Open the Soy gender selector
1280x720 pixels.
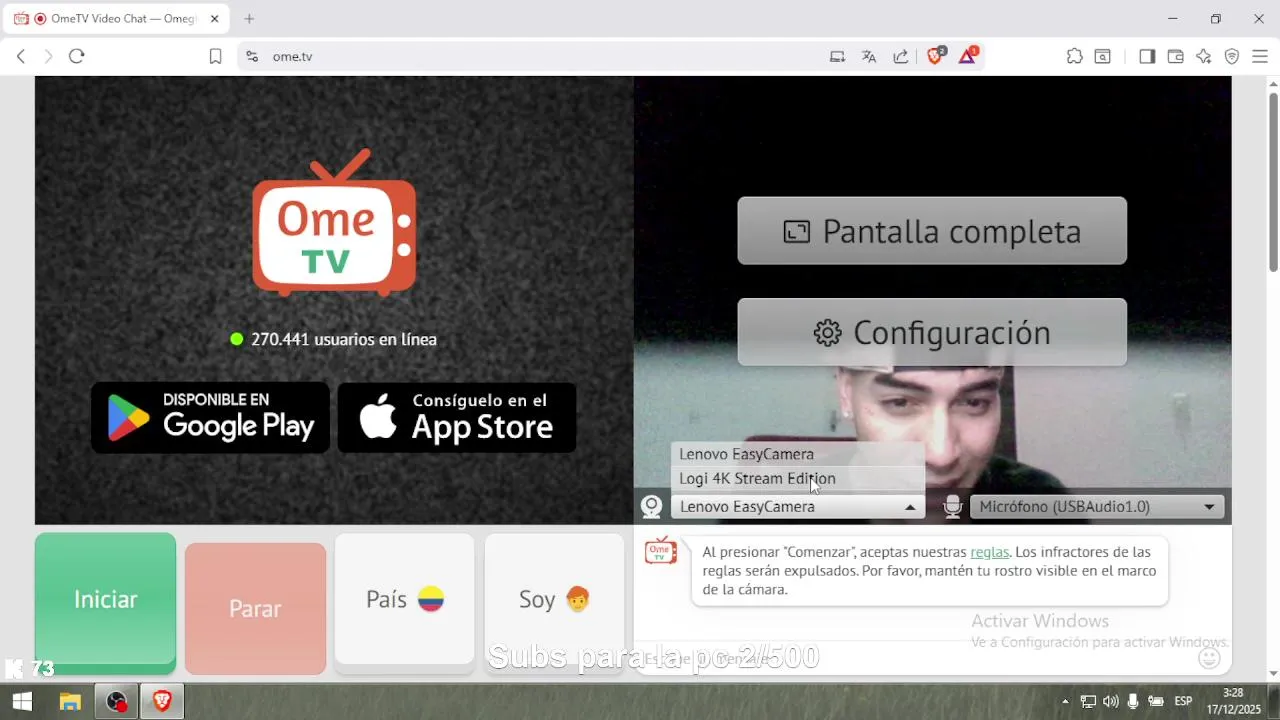tap(554, 599)
